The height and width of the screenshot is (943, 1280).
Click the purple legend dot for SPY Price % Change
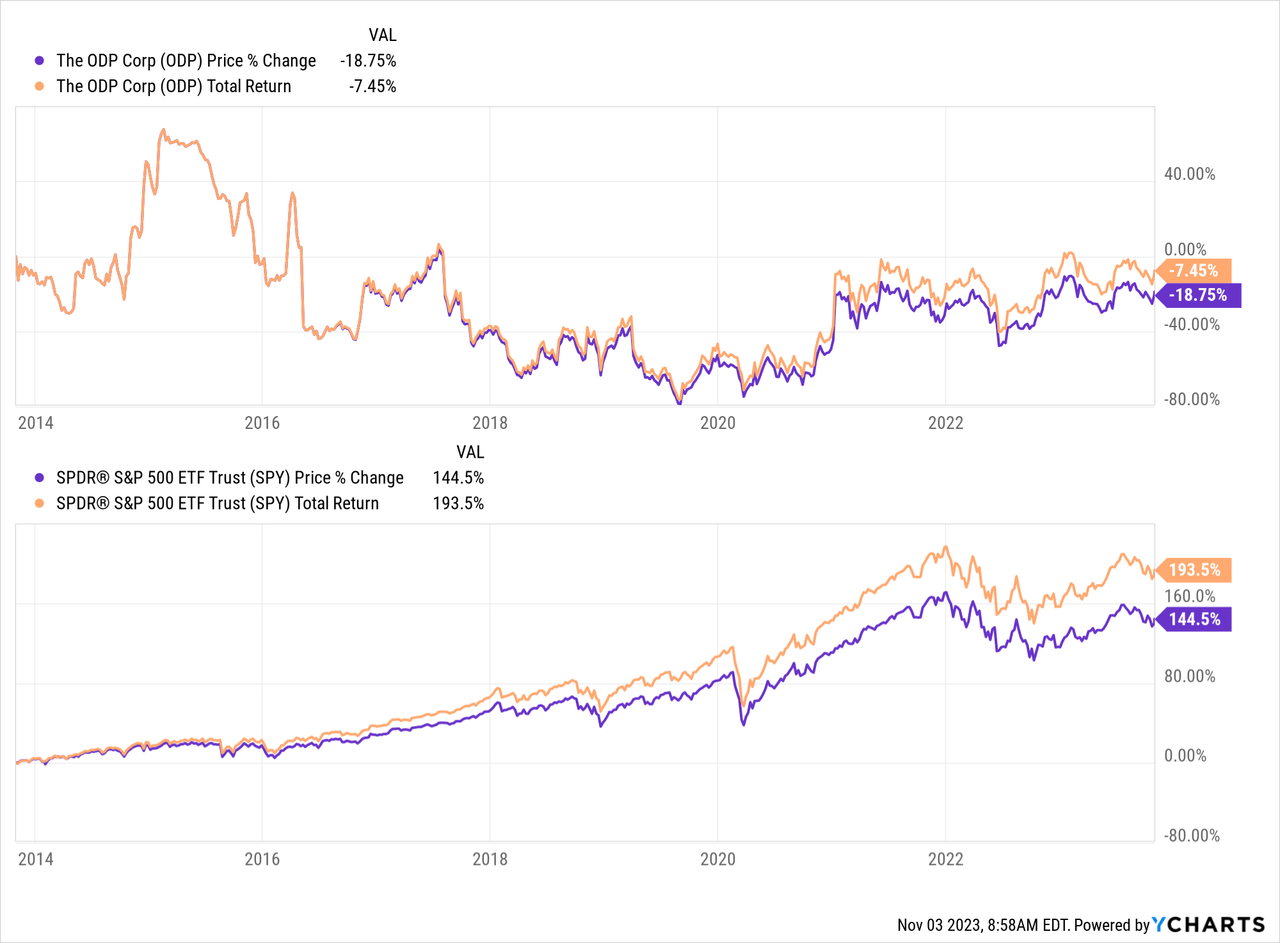[39, 478]
